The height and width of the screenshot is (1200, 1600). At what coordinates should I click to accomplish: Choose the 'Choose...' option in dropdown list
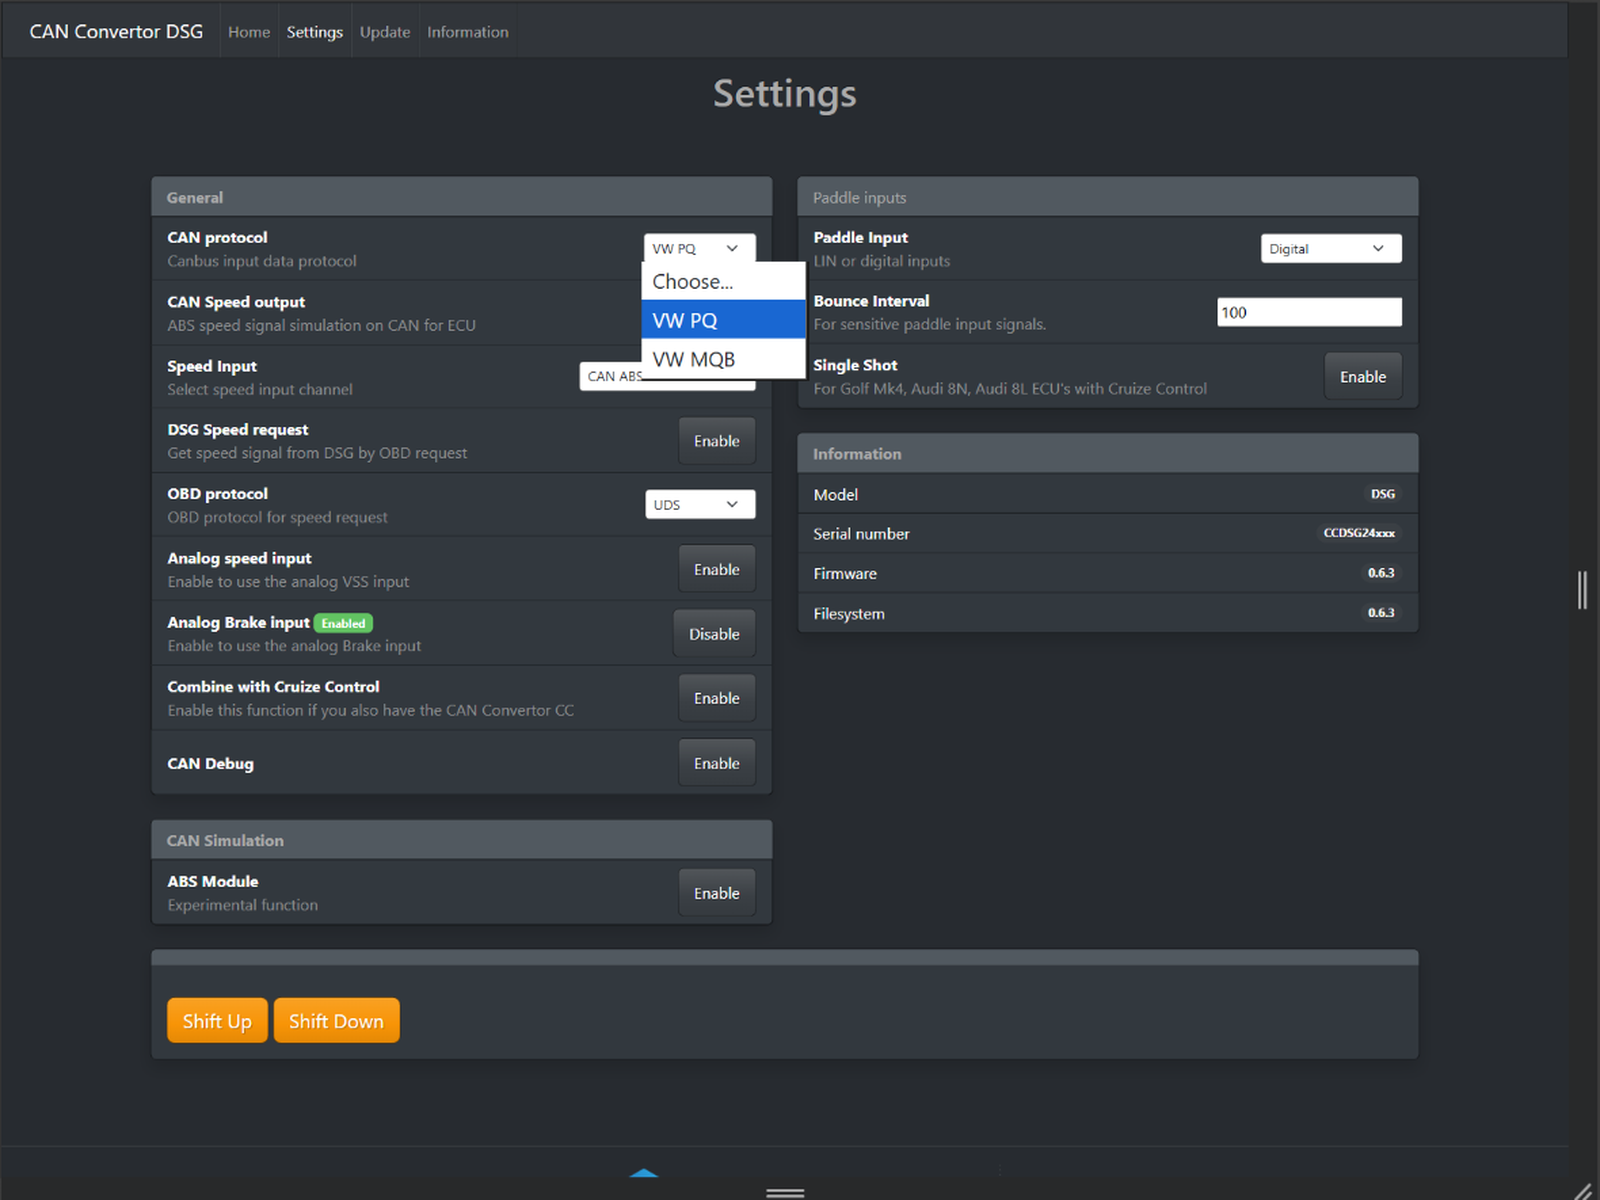pos(723,282)
